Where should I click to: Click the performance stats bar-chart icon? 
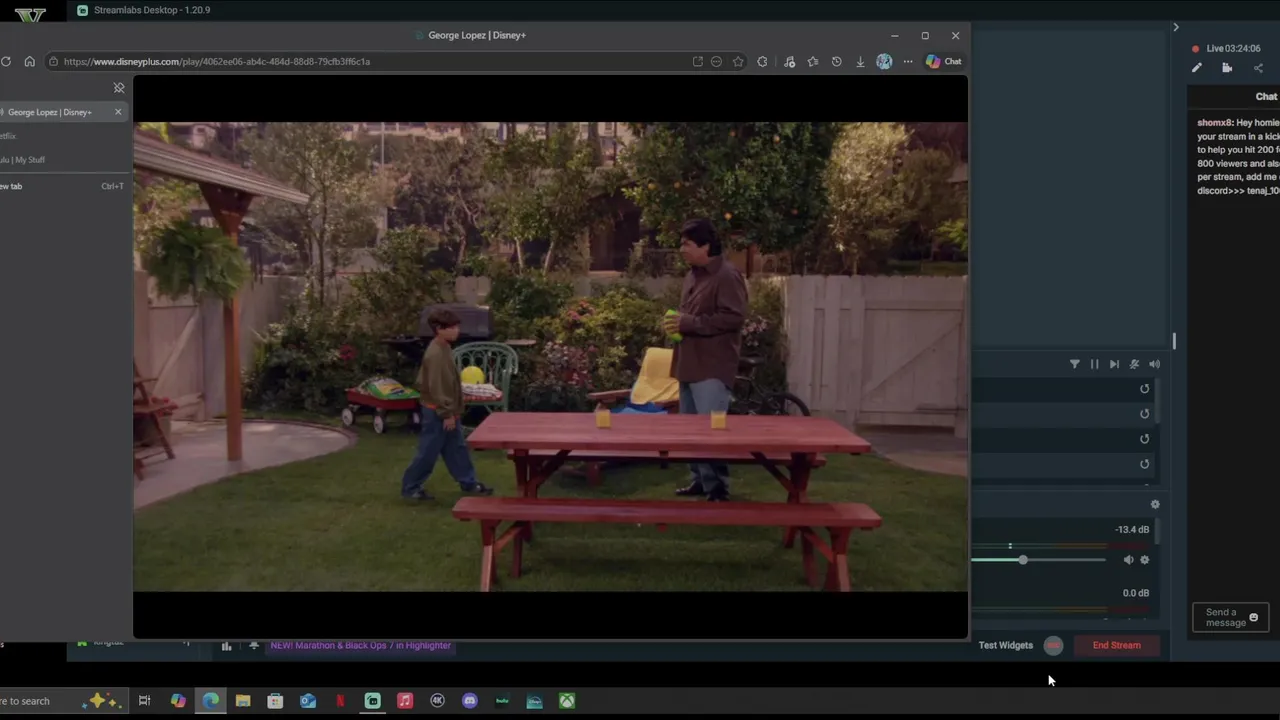point(227,646)
